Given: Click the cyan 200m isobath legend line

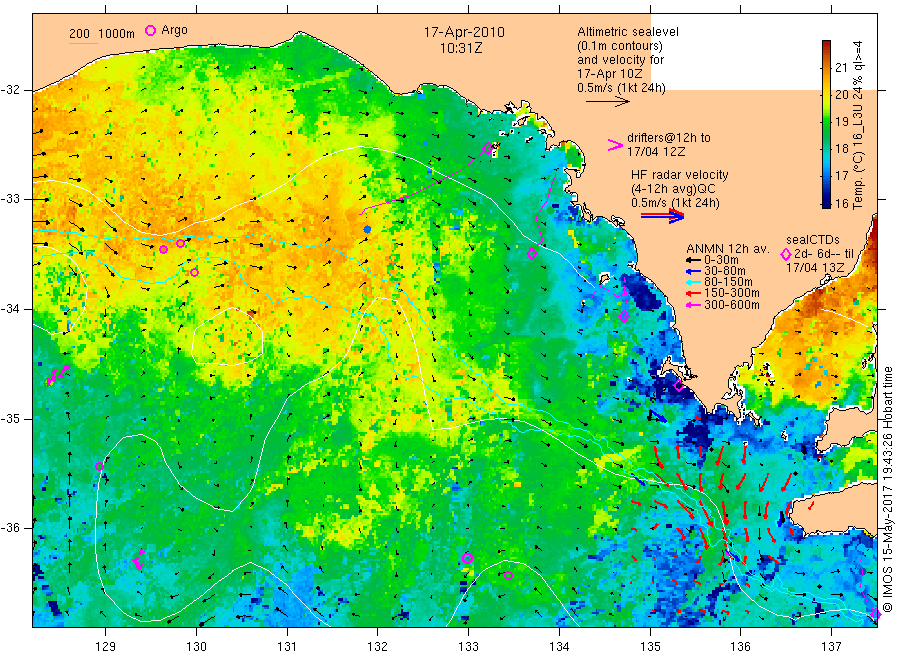Looking at the screenshot, I should 83,43.
